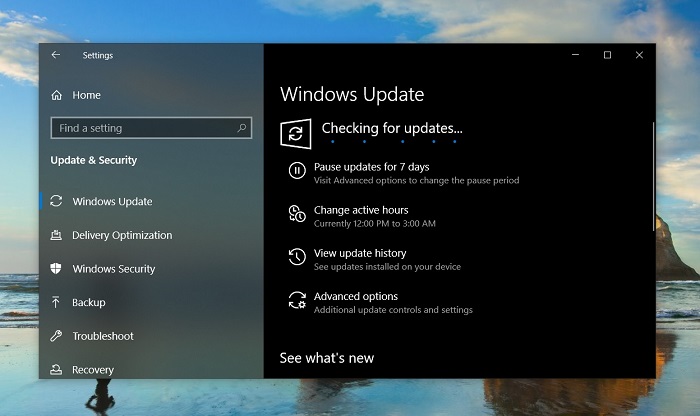This screenshot has width=700, height=416.
Task: Click the large update status refresh icon
Action: pos(296,133)
